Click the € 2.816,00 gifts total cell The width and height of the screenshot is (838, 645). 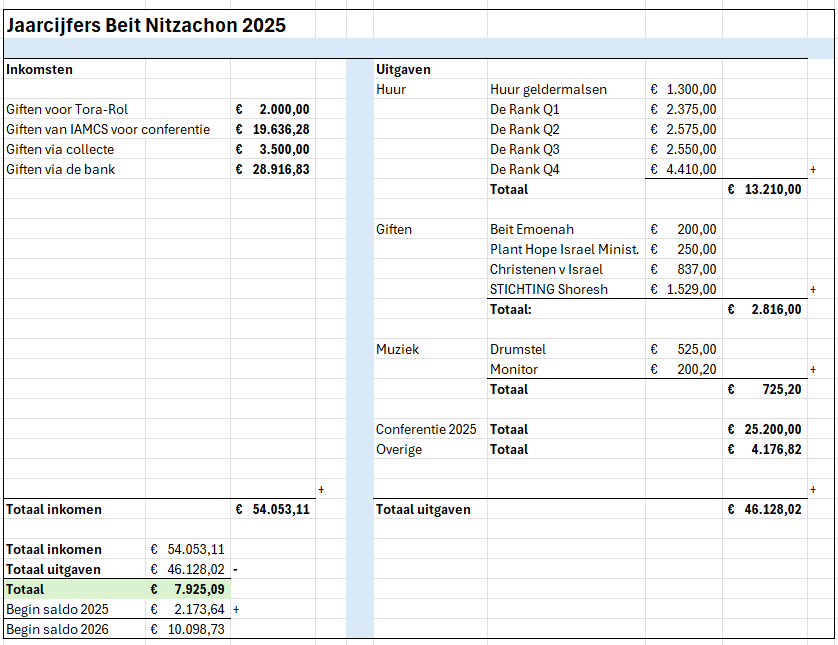764,309
